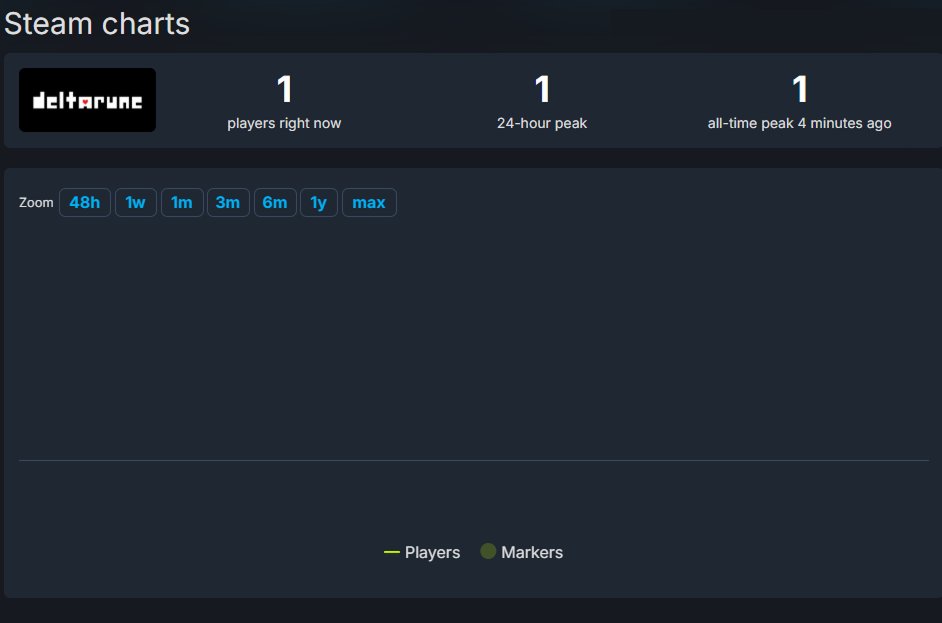Click the number above '24-hour peak'

tap(542, 89)
